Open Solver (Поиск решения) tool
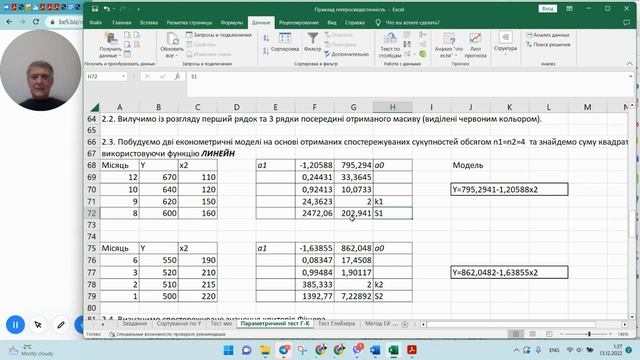 [548, 44]
